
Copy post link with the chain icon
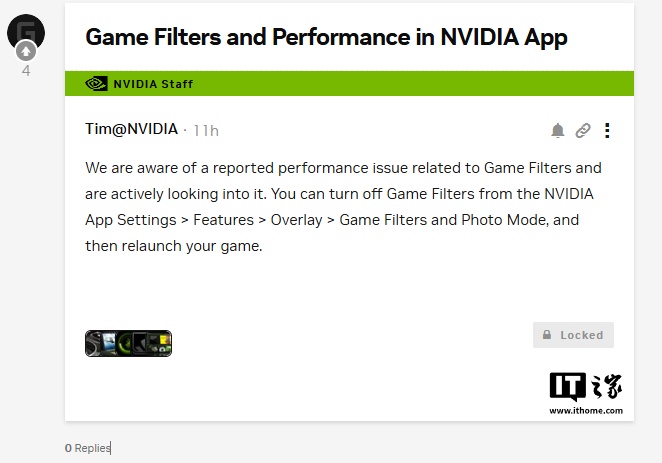click(x=583, y=130)
